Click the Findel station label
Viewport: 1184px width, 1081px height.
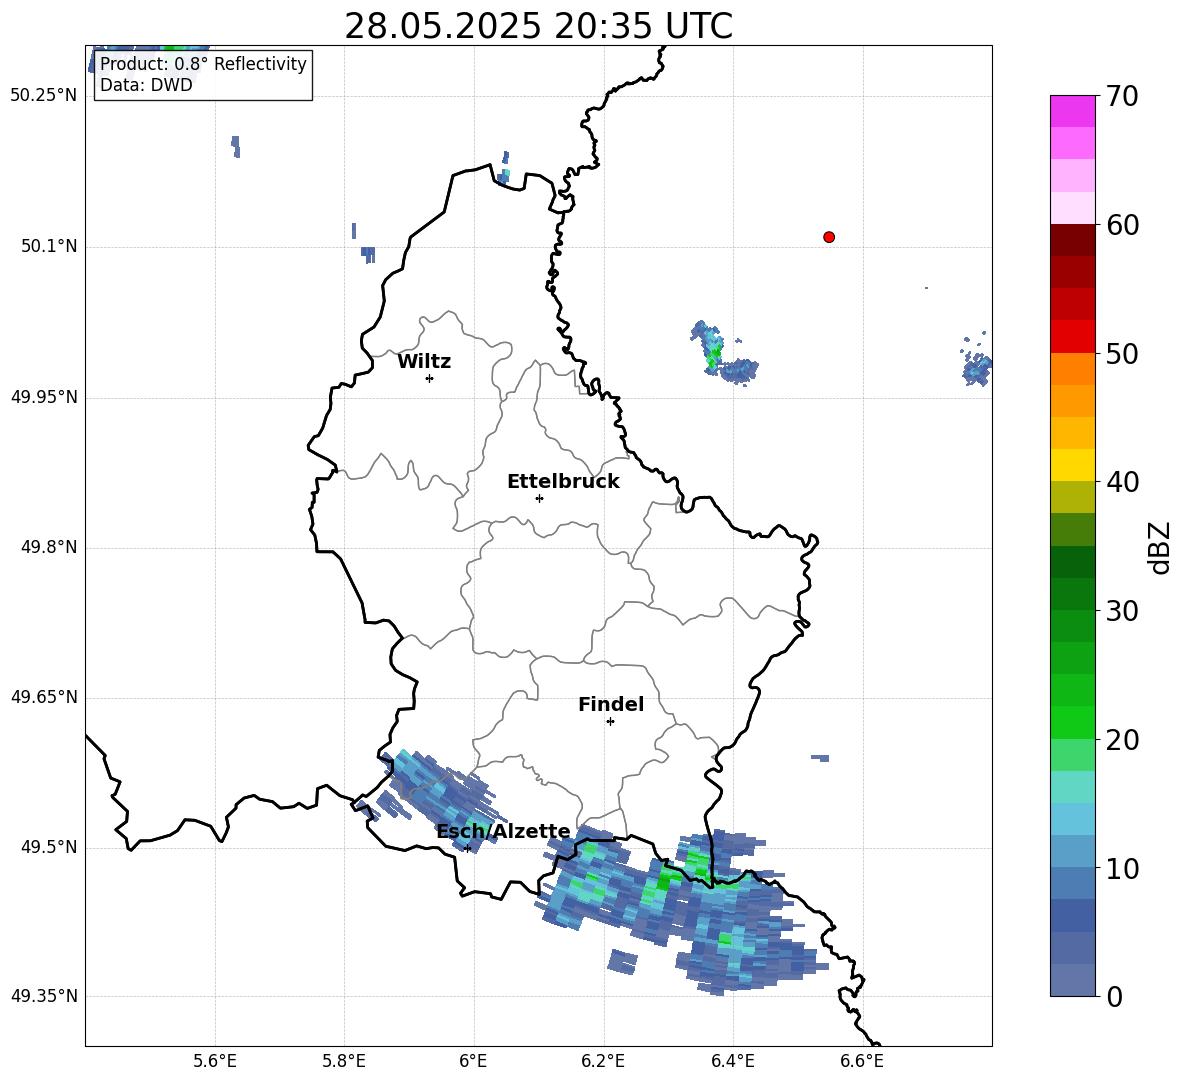point(611,704)
